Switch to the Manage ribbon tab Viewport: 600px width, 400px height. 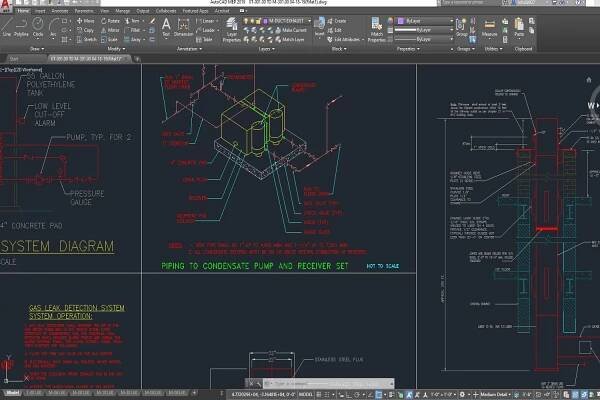click(121, 11)
